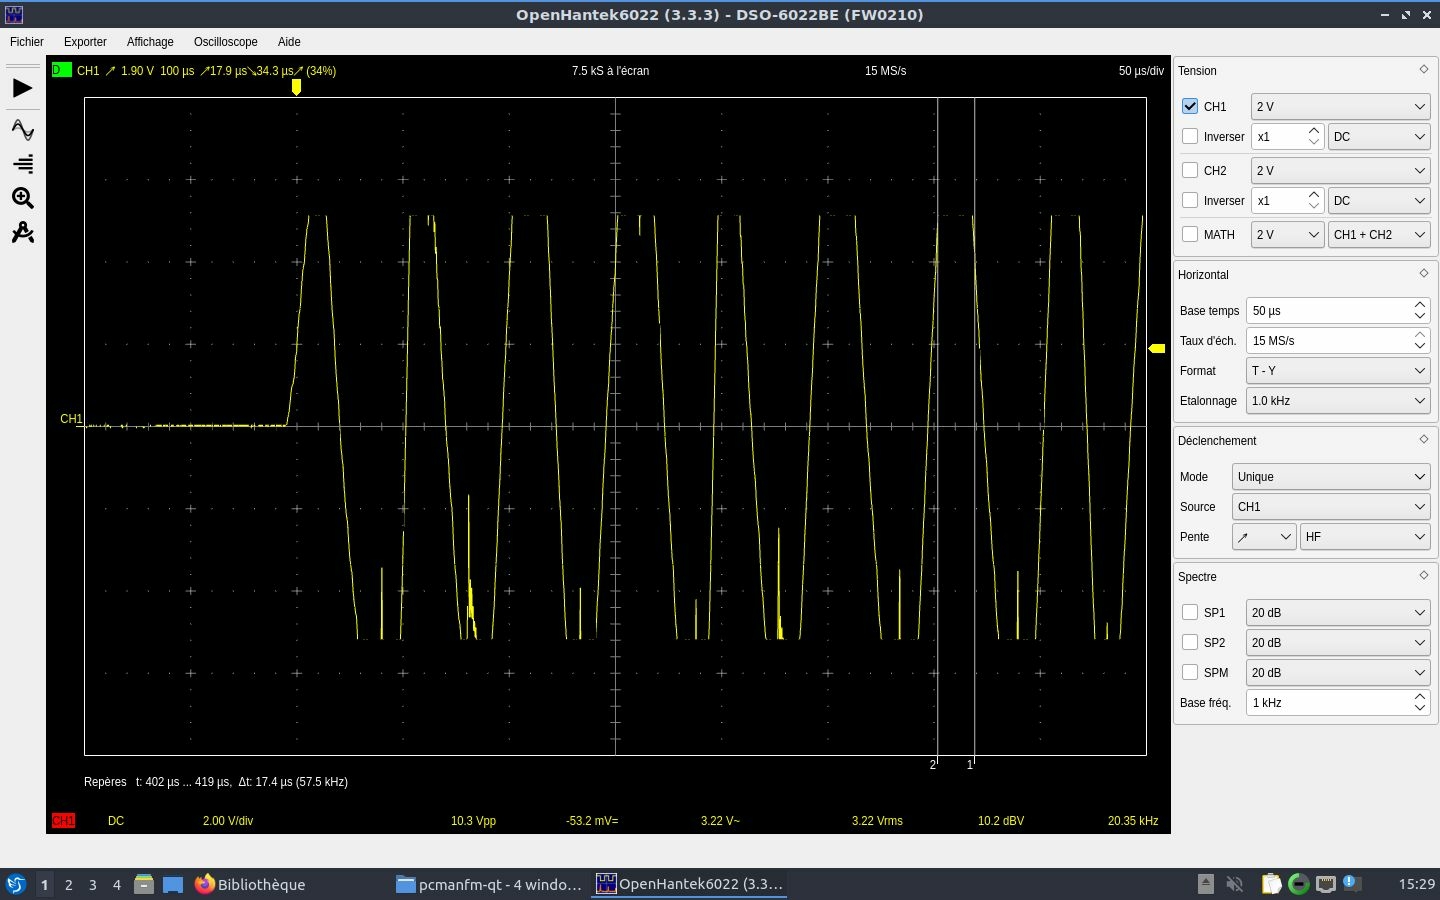The image size is (1440, 900).
Task: Enable the CH2 channel checkbox
Action: [x=1190, y=170]
